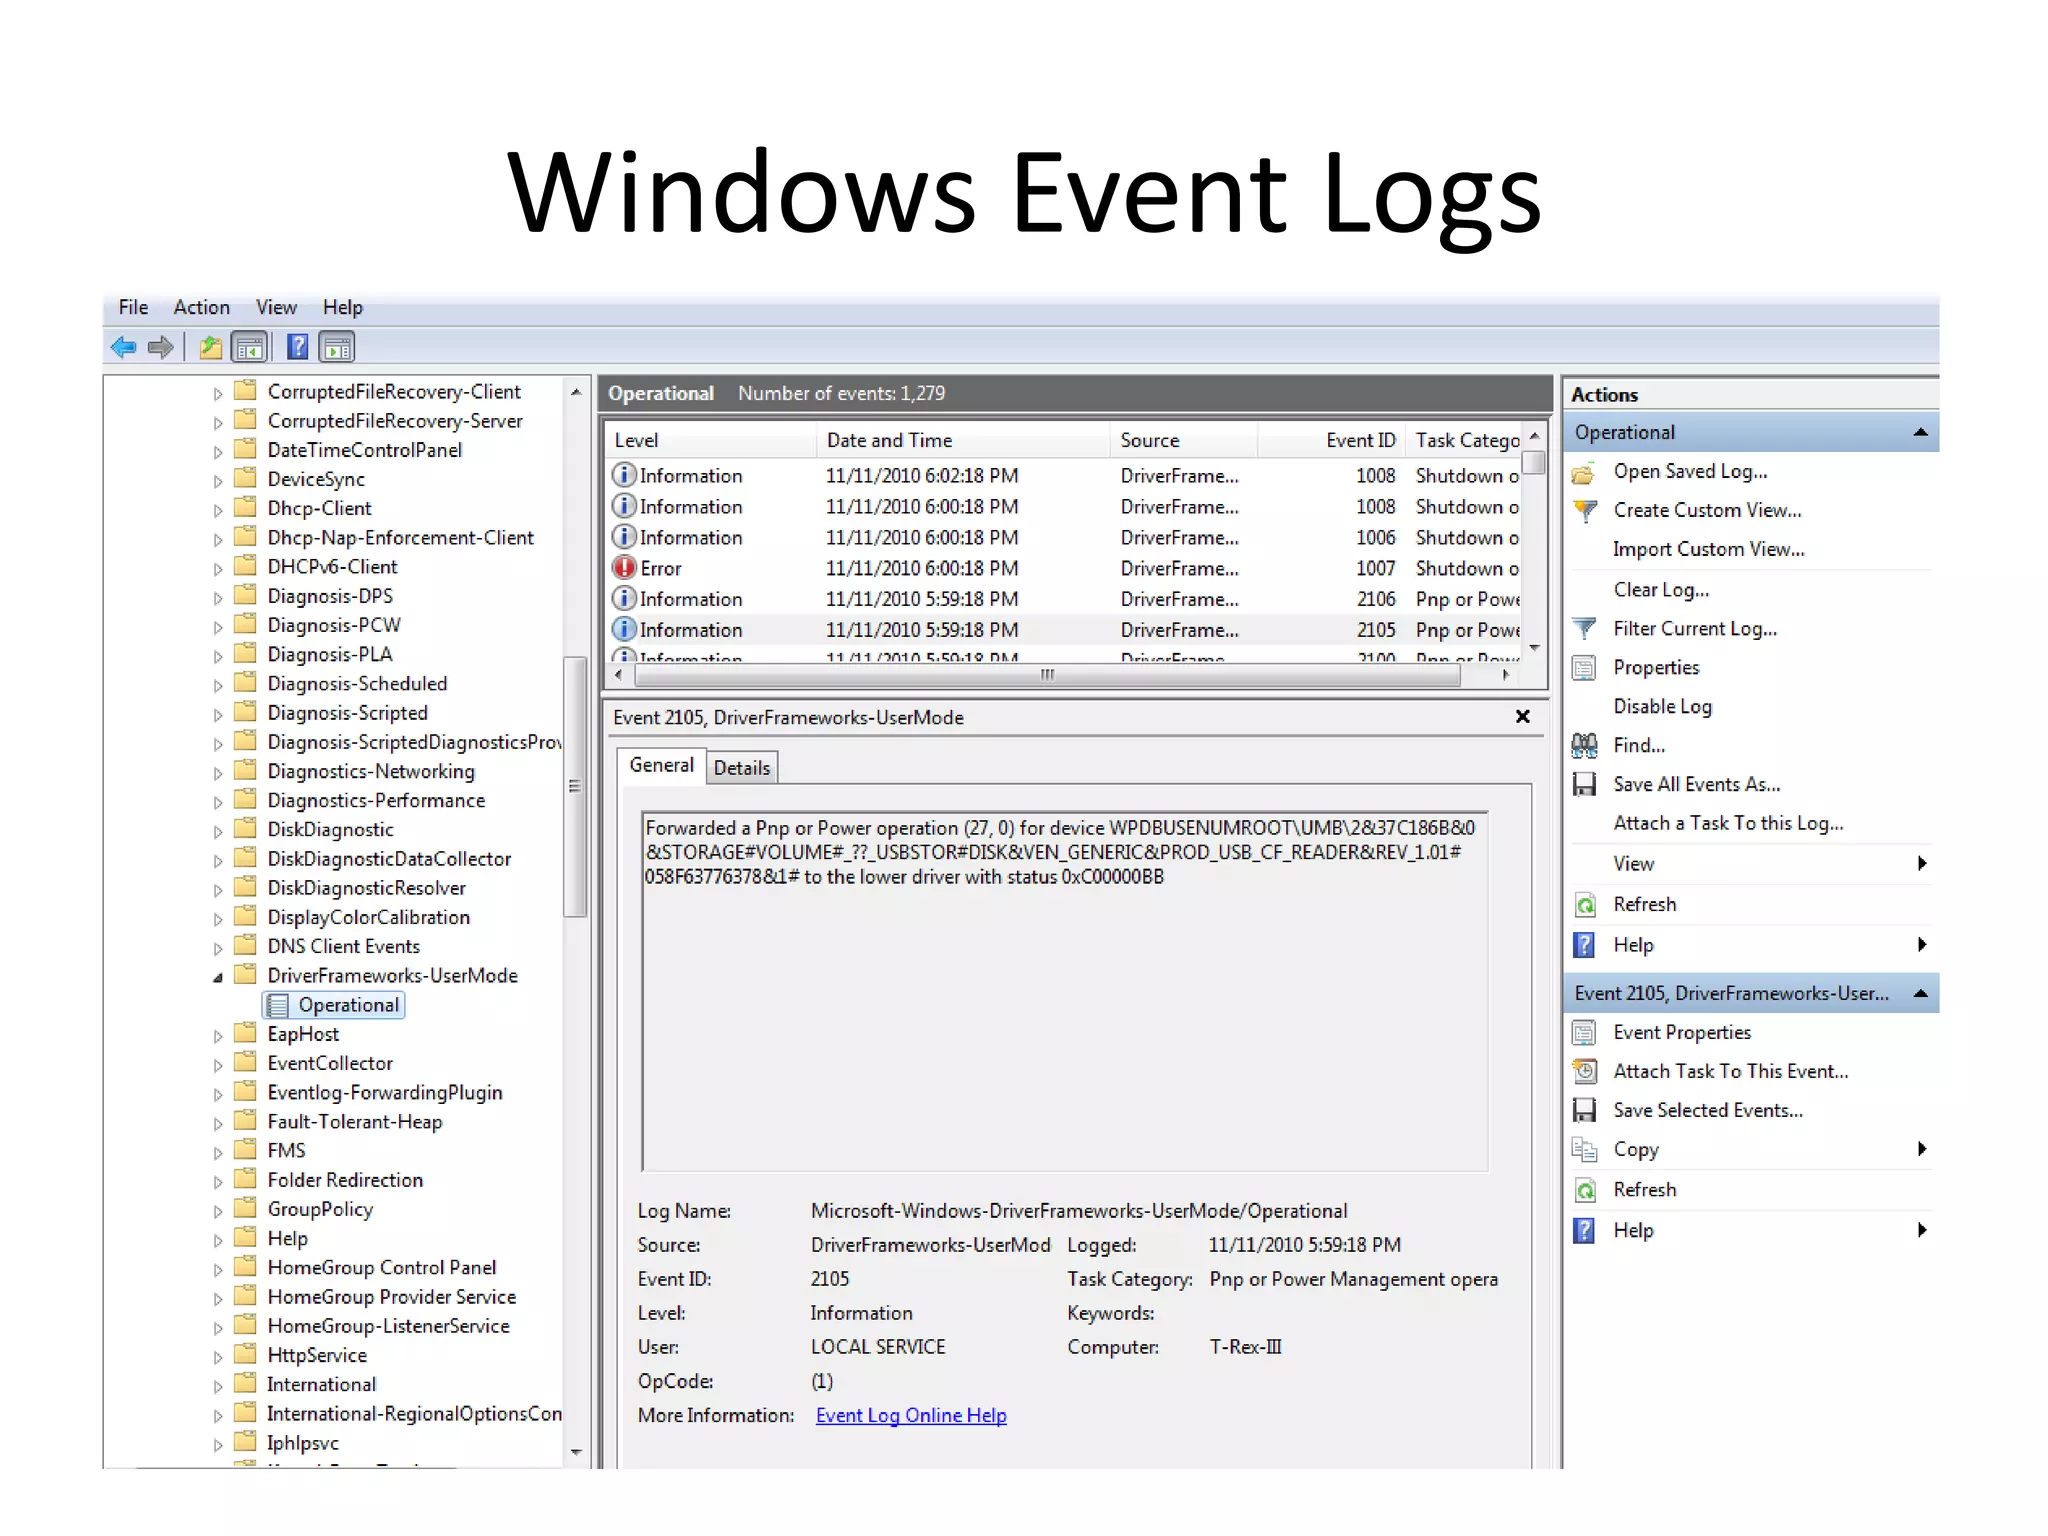Screen dimensions: 2048x1536
Task: Click the Information icon on the 6:02:18 PM event
Action: 625,475
